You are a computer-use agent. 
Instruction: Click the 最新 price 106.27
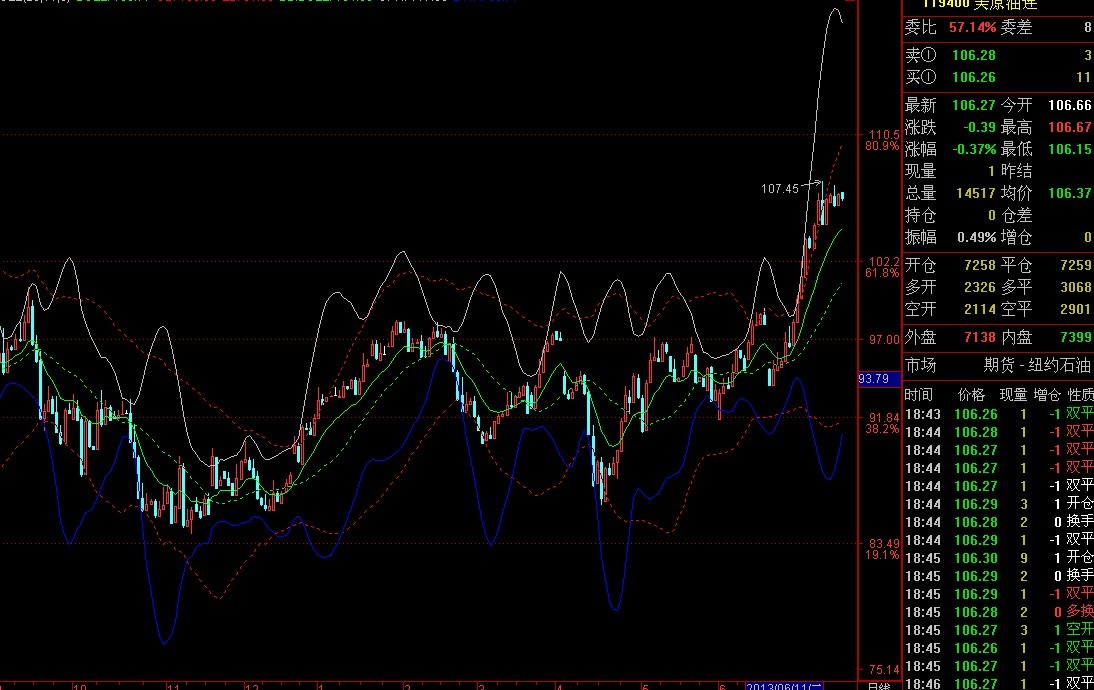(x=974, y=105)
